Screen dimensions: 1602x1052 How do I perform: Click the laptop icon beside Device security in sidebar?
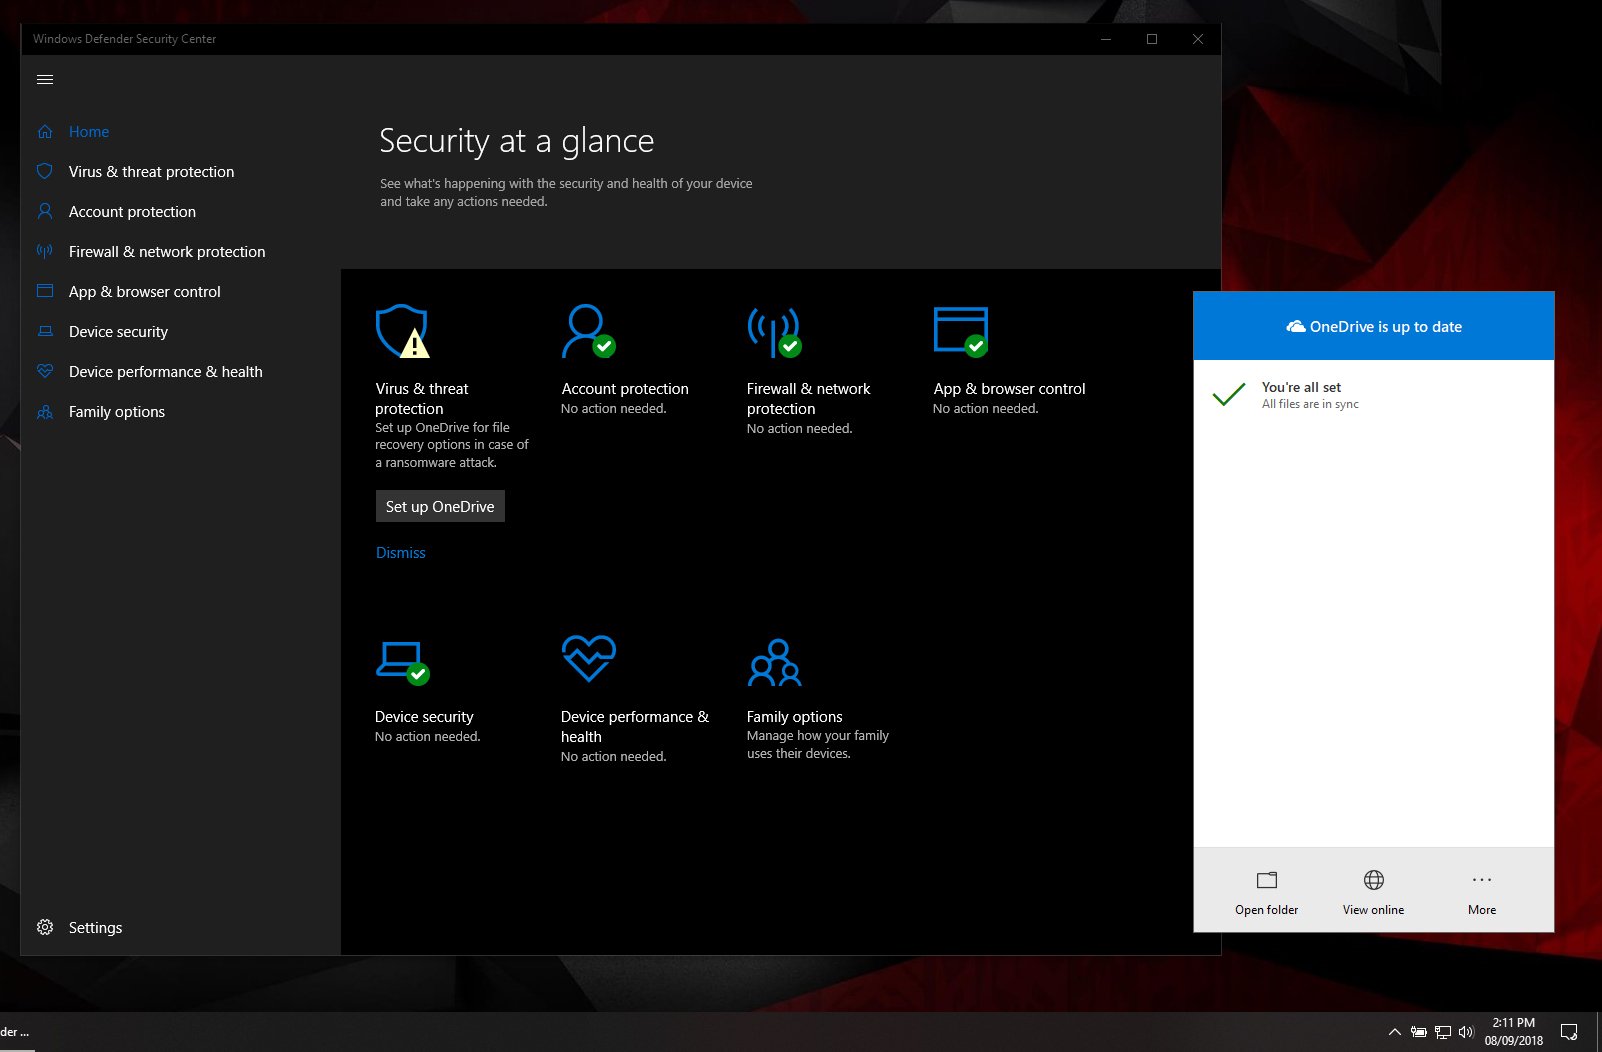(45, 332)
